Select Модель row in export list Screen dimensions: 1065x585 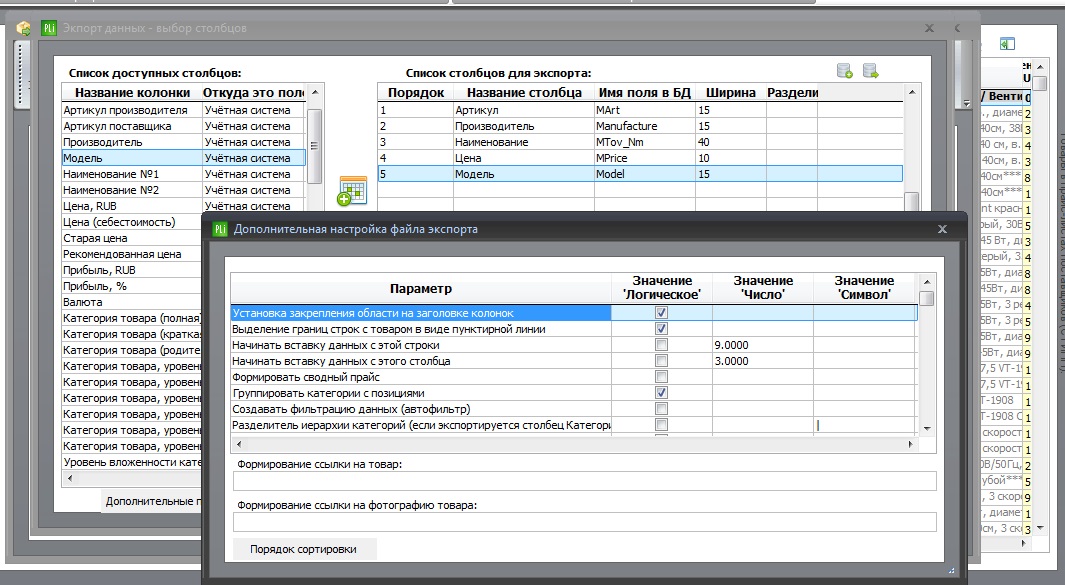coord(640,174)
